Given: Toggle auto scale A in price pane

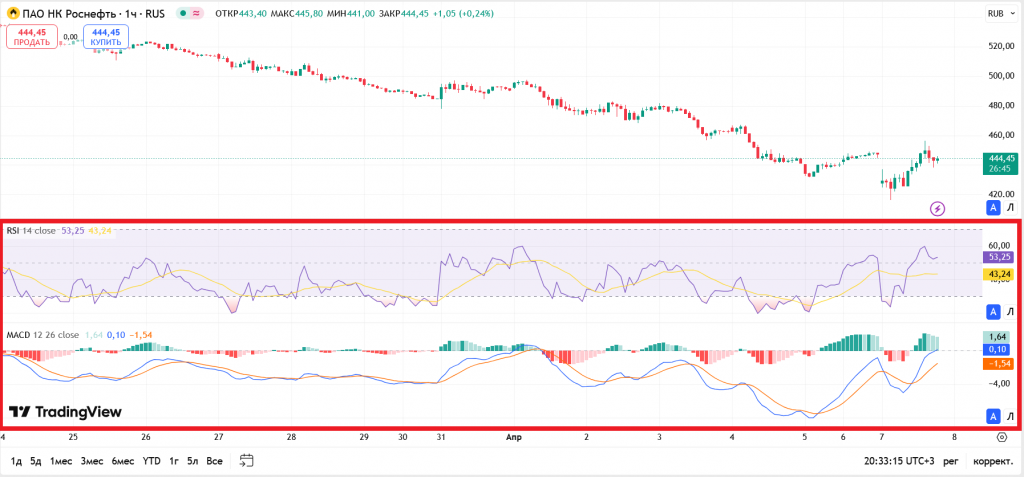Looking at the screenshot, I should click(993, 208).
